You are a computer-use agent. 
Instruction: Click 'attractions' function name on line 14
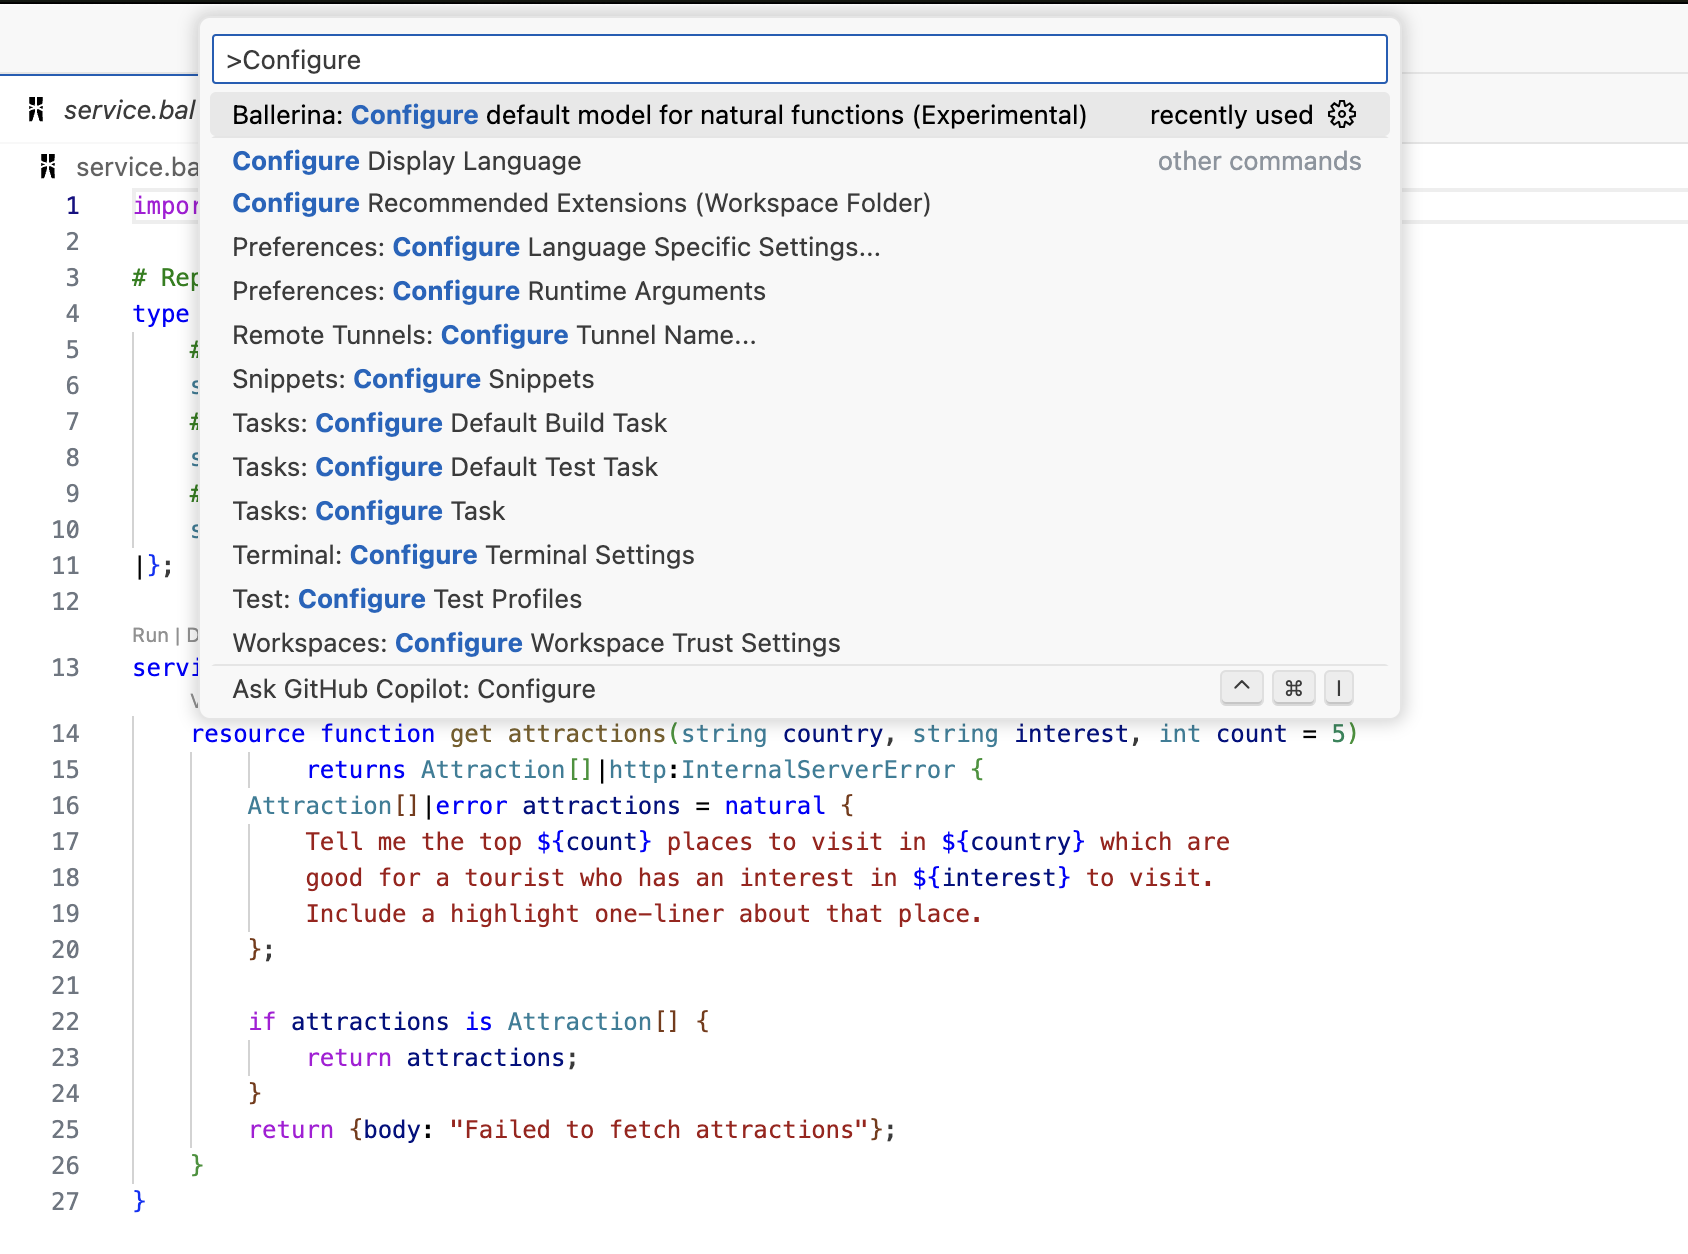[x=586, y=734]
